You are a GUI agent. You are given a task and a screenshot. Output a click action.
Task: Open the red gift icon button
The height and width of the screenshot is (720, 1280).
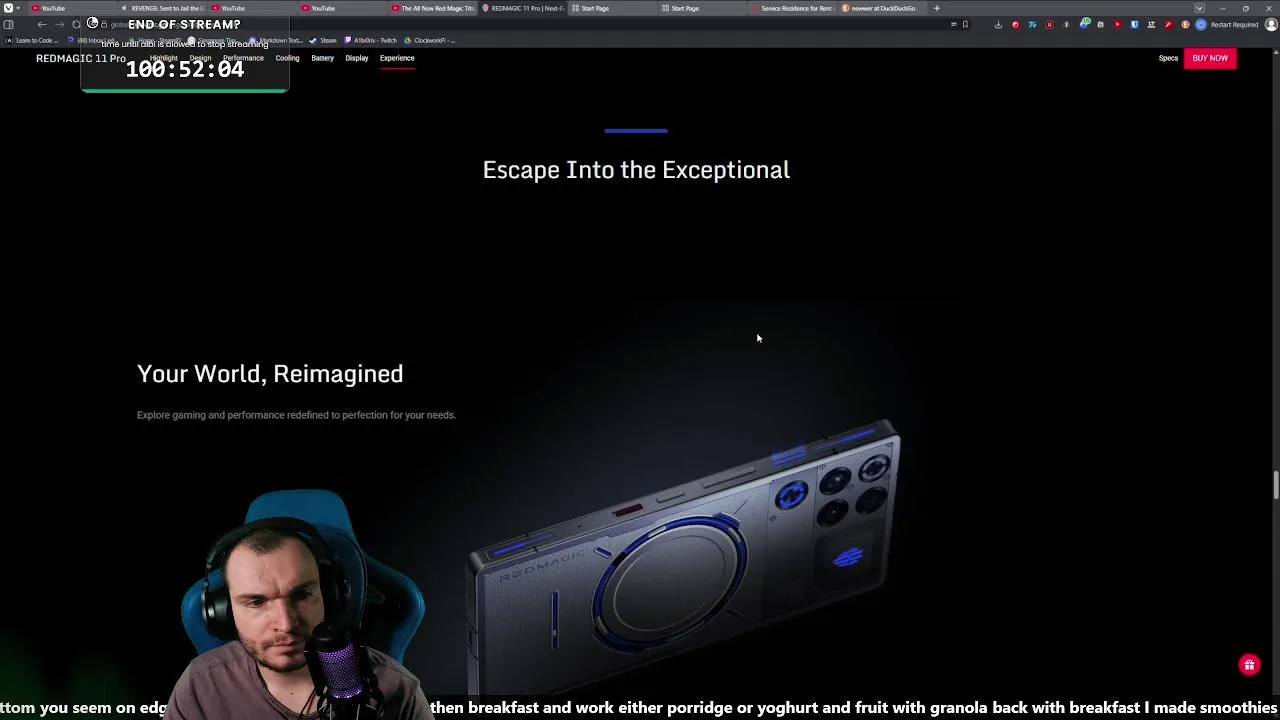tap(1249, 665)
